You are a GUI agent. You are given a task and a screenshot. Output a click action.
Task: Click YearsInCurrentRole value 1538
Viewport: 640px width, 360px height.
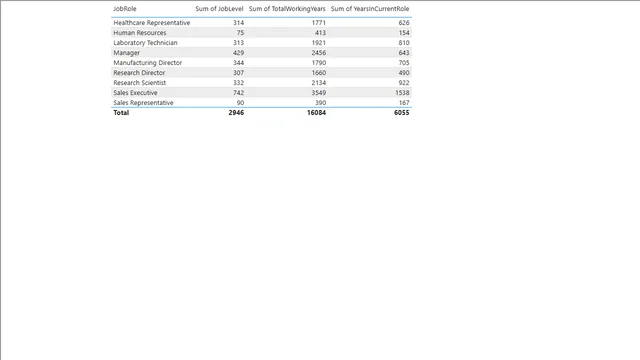pos(402,93)
